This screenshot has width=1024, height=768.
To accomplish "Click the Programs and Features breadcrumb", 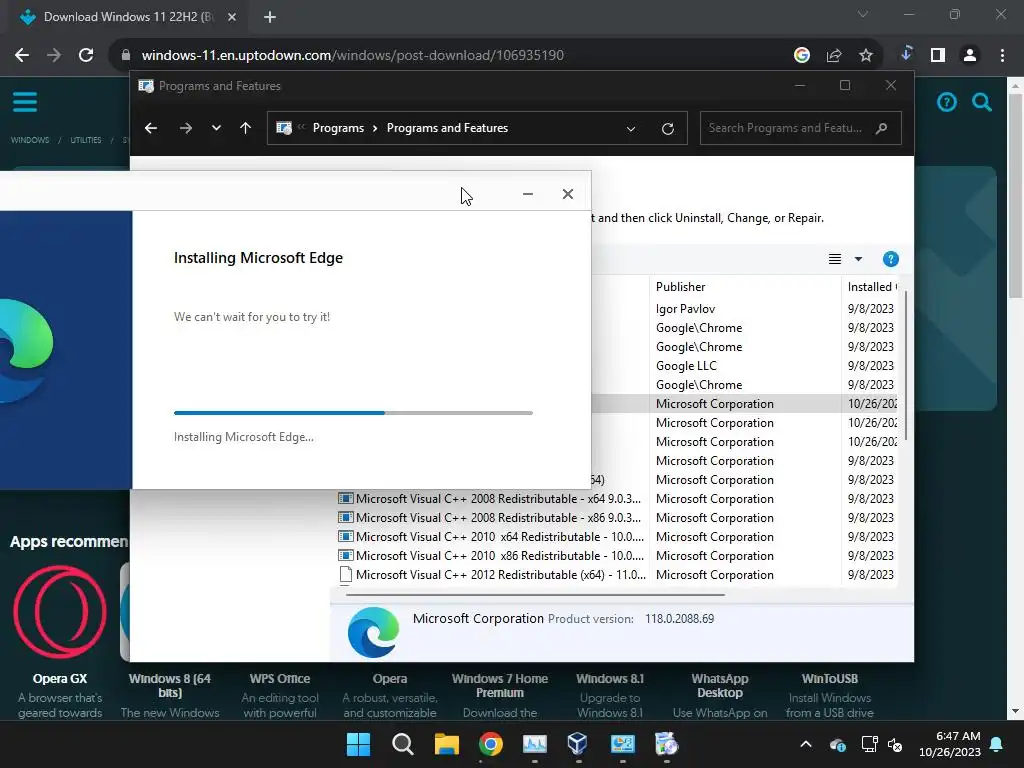I will click(x=447, y=128).
